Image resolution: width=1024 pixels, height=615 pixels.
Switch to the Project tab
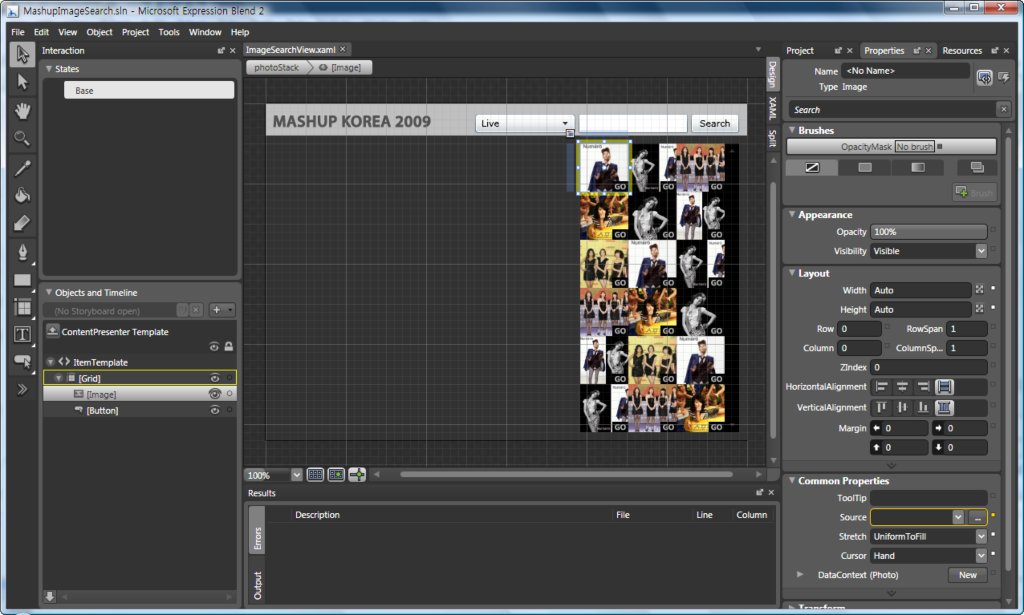[800, 50]
